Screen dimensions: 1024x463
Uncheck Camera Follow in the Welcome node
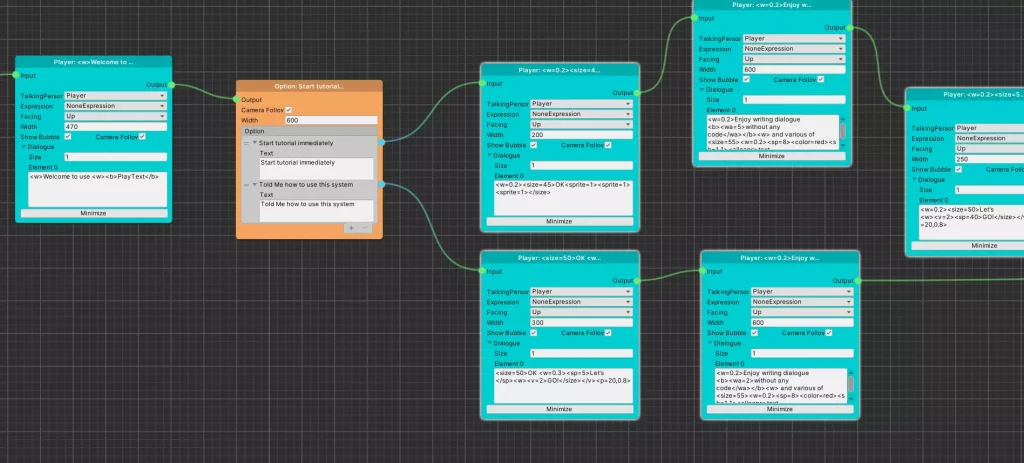click(x=142, y=136)
